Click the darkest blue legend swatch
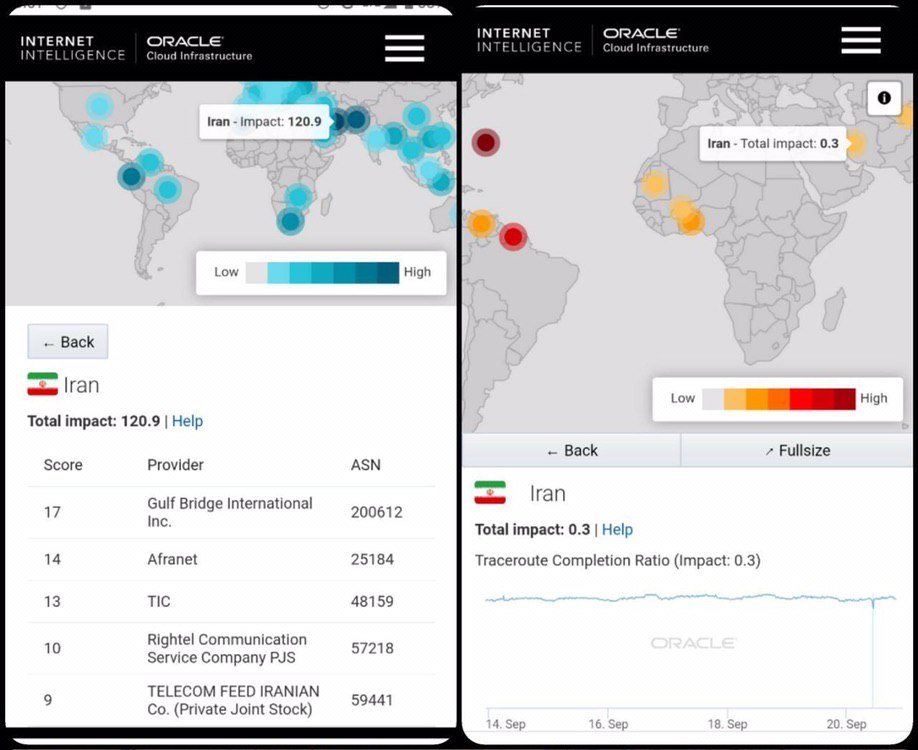The image size is (918, 750). 388,272
